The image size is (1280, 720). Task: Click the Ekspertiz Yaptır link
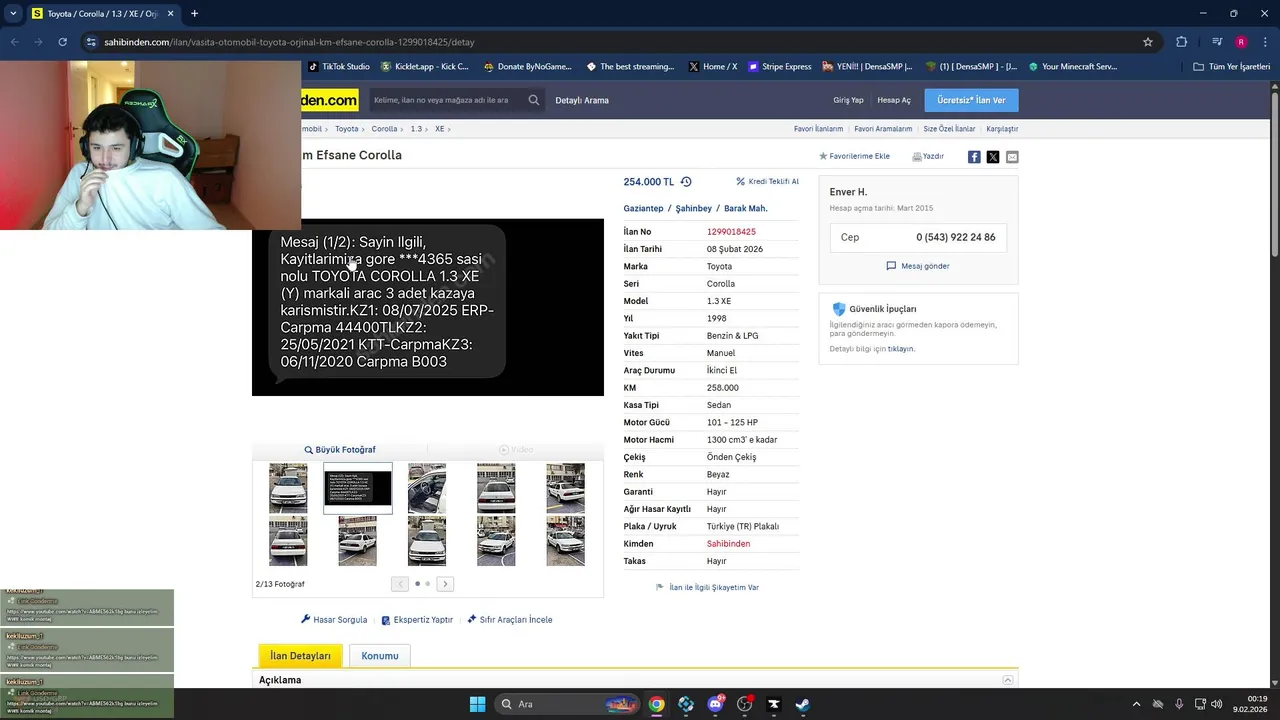pos(417,620)
